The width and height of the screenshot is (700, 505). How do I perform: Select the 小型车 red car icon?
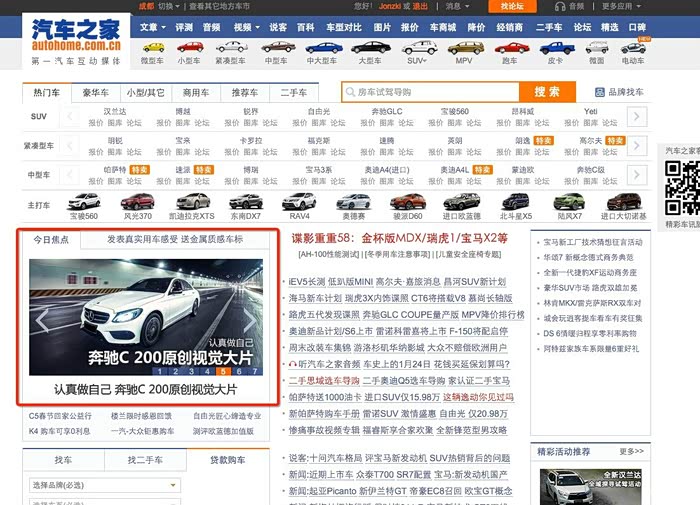point(190,47)
